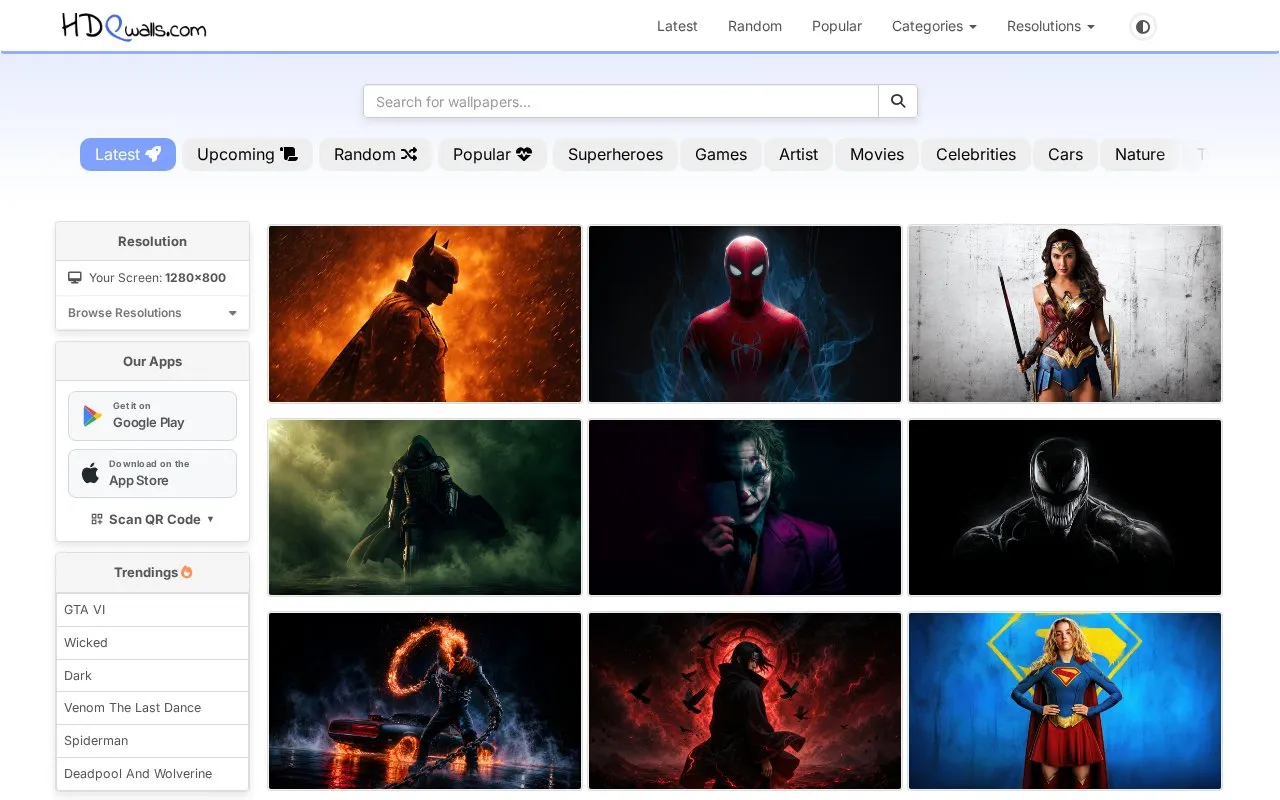
Task: Select the Latest rocket pill
Action: 128,154
